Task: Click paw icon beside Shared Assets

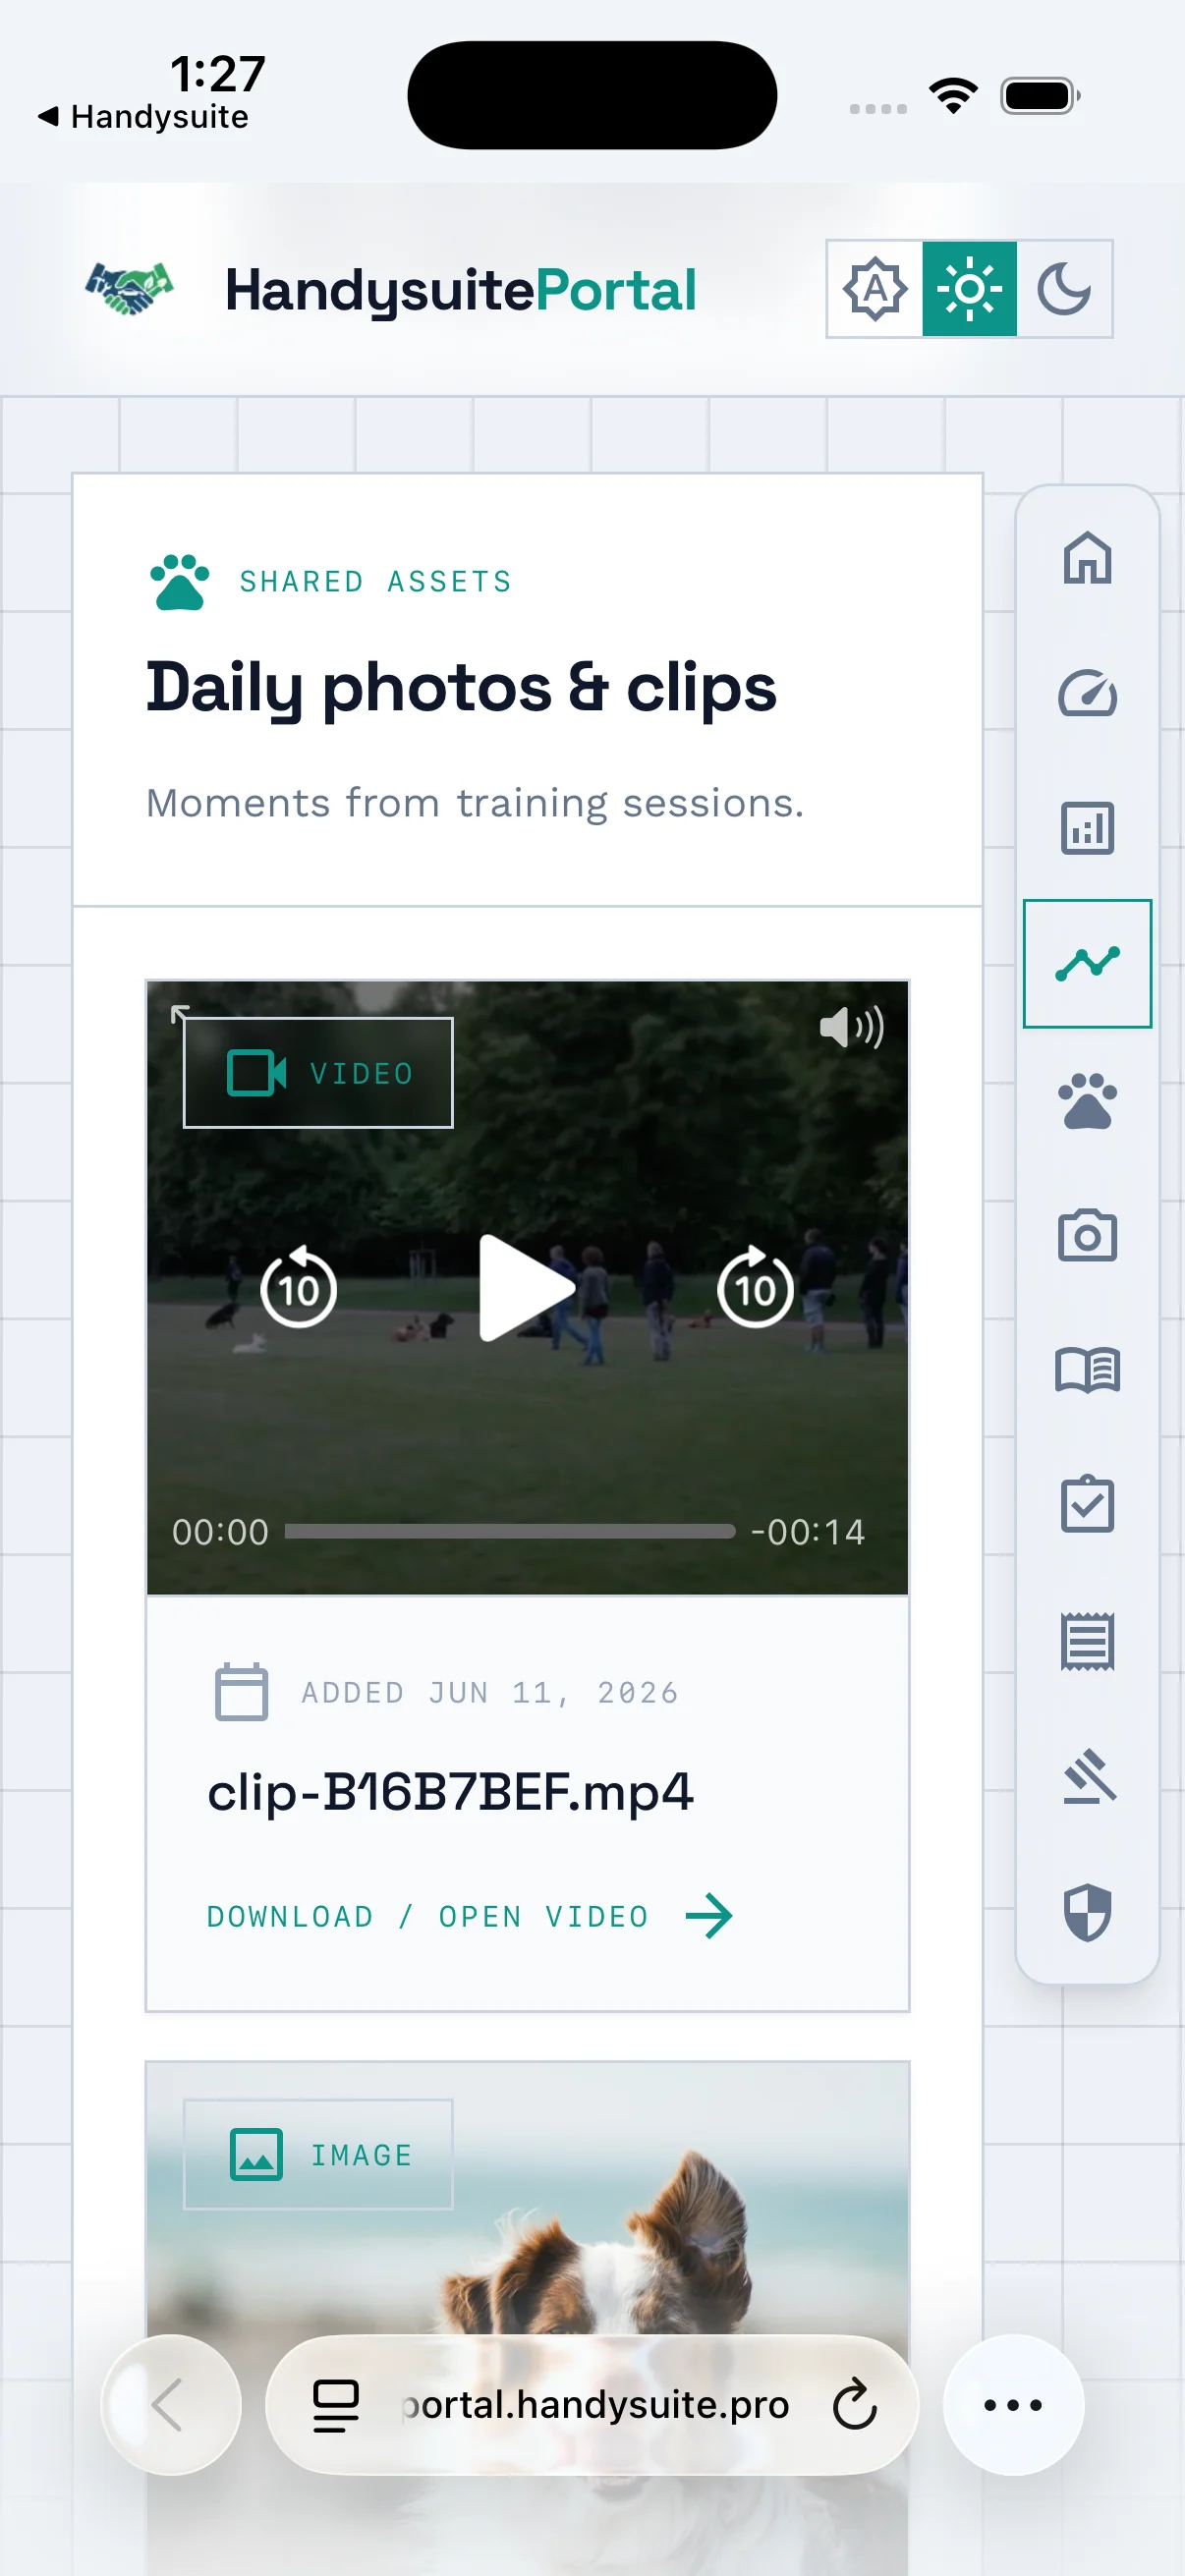Action: [x=179, y=581]
